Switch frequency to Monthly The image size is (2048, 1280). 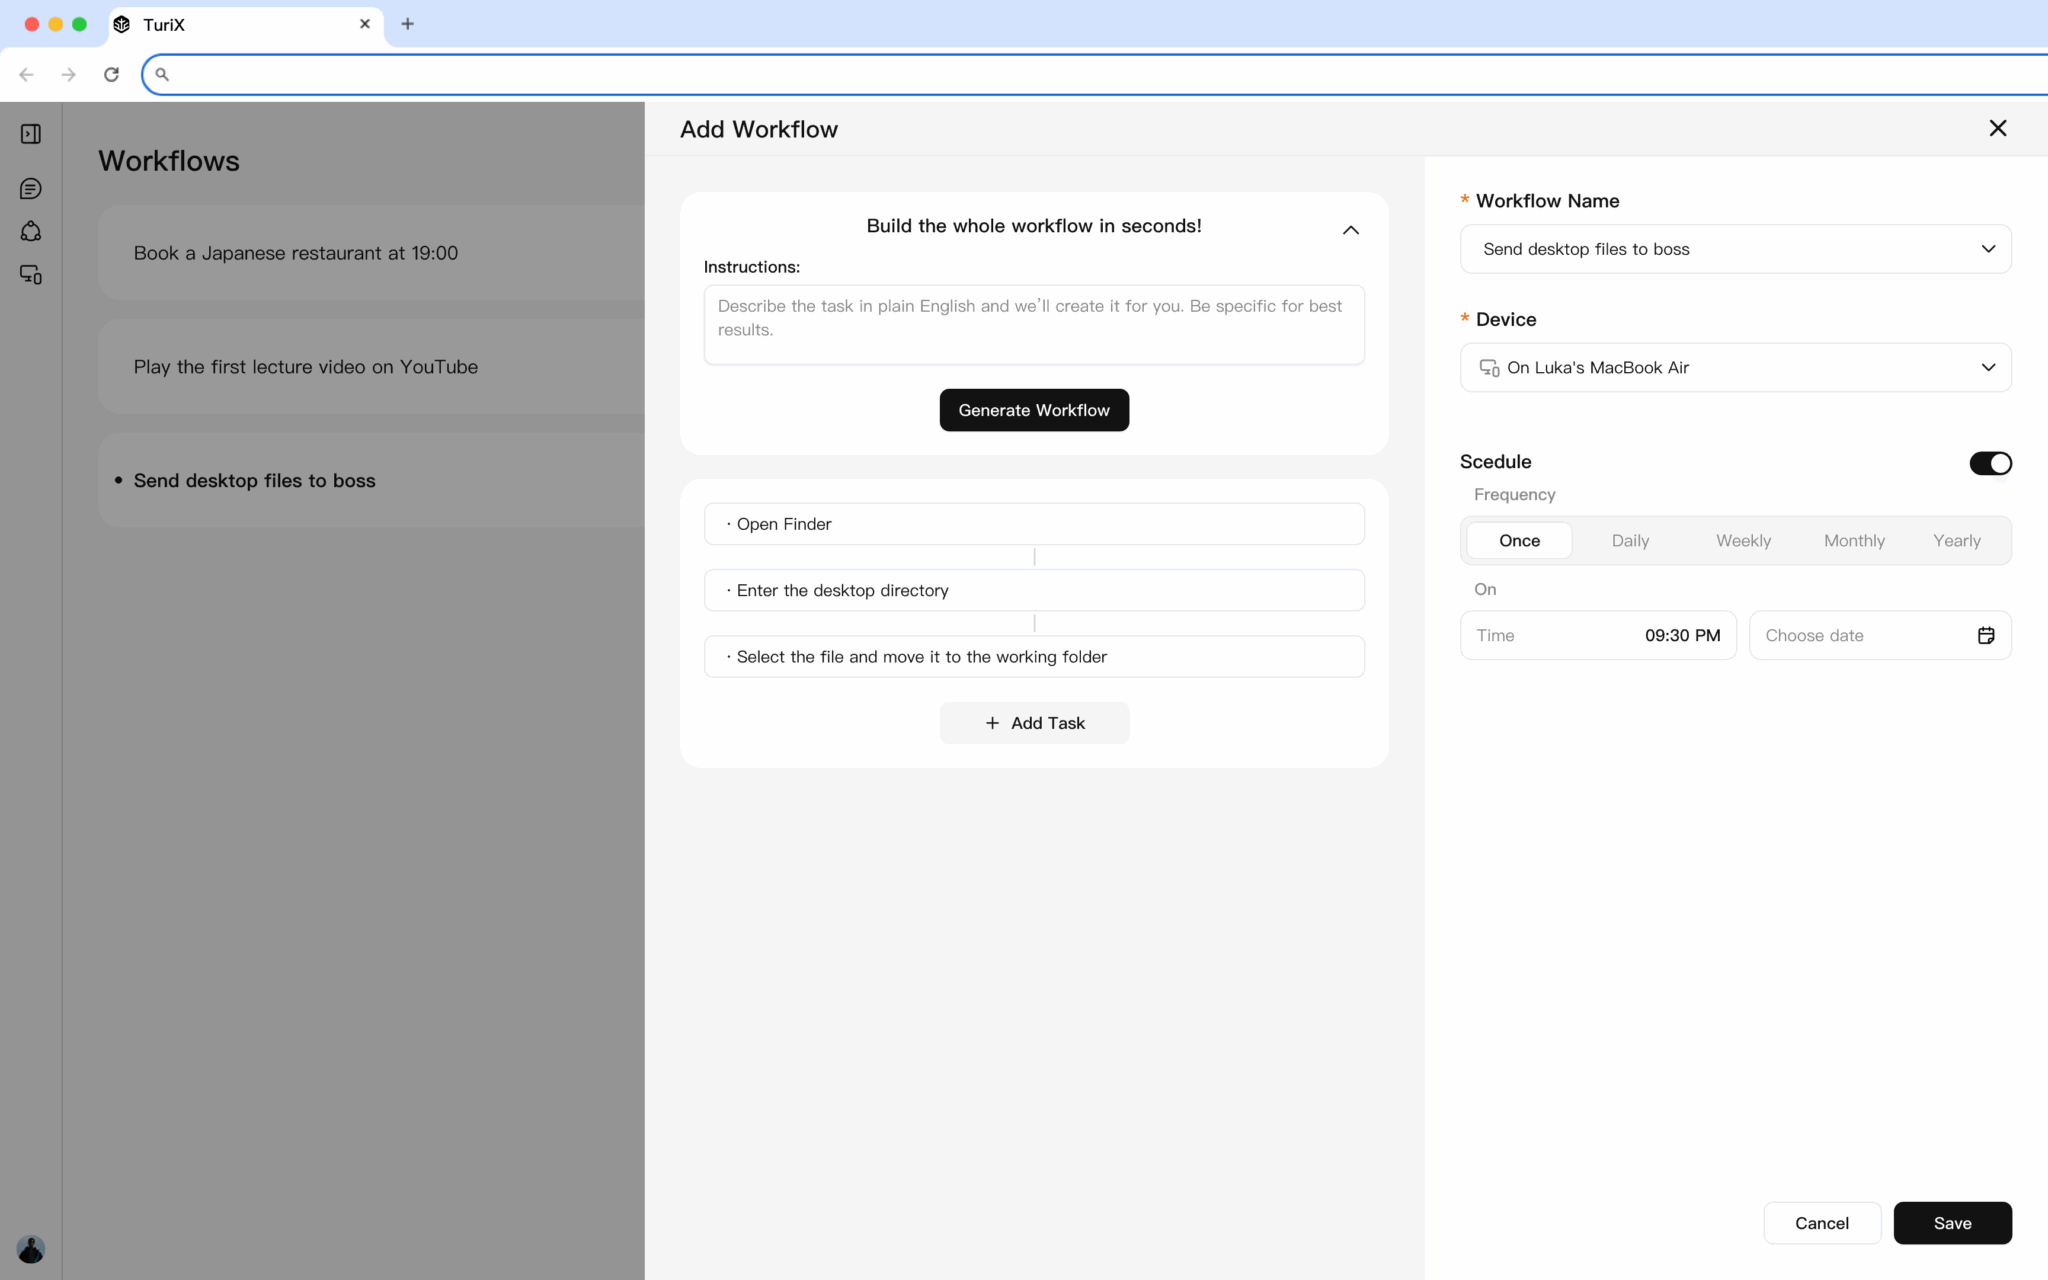[x=1853, y=541]
